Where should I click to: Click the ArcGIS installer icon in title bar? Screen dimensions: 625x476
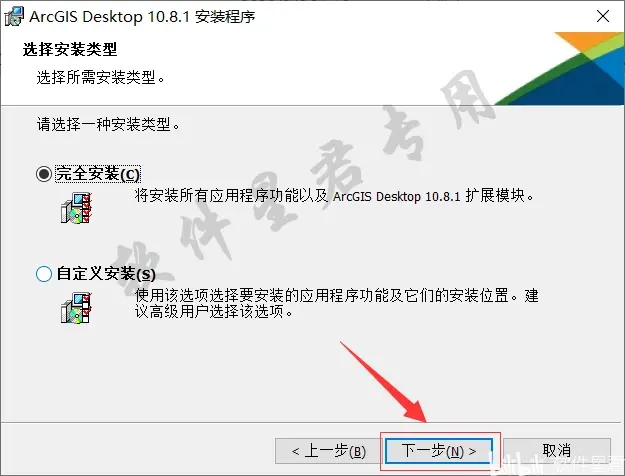14,17
